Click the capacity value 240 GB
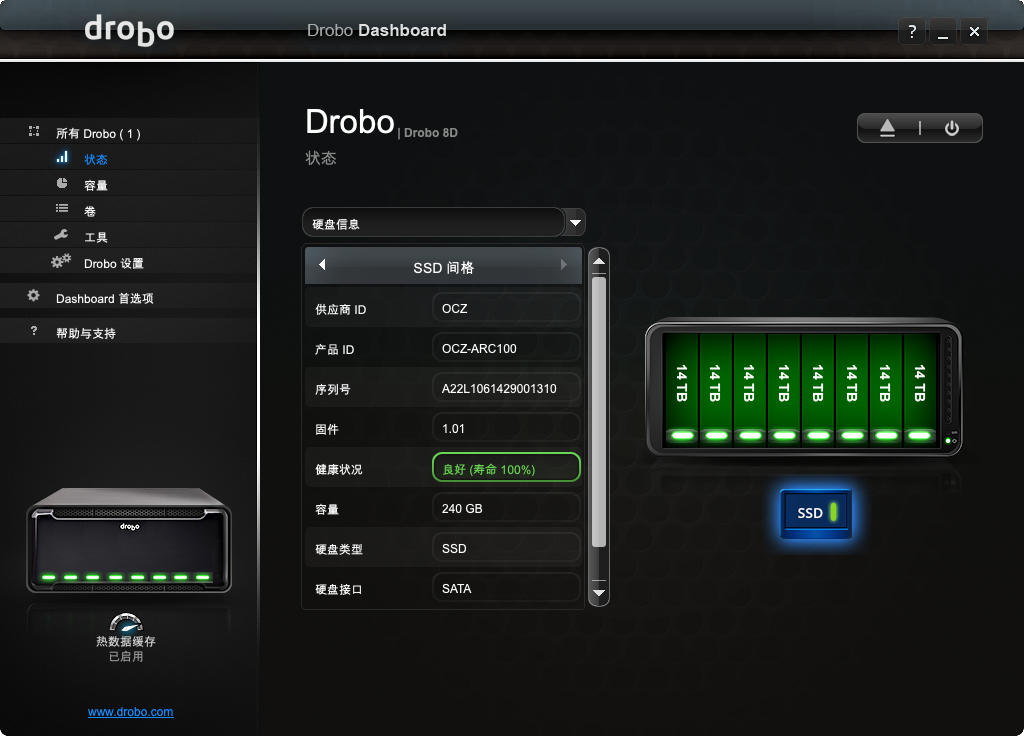 coord(506,509)
